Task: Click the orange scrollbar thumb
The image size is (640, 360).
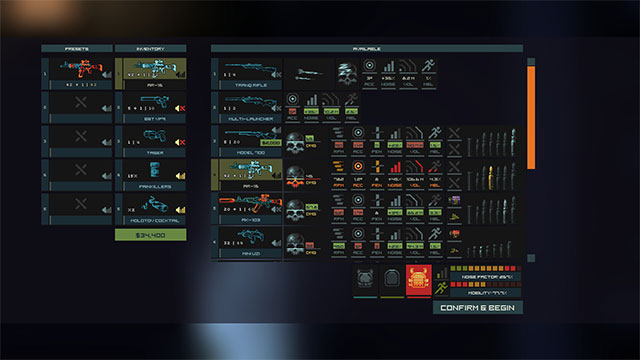Action: pyautogui.click(x=531, y=118)
